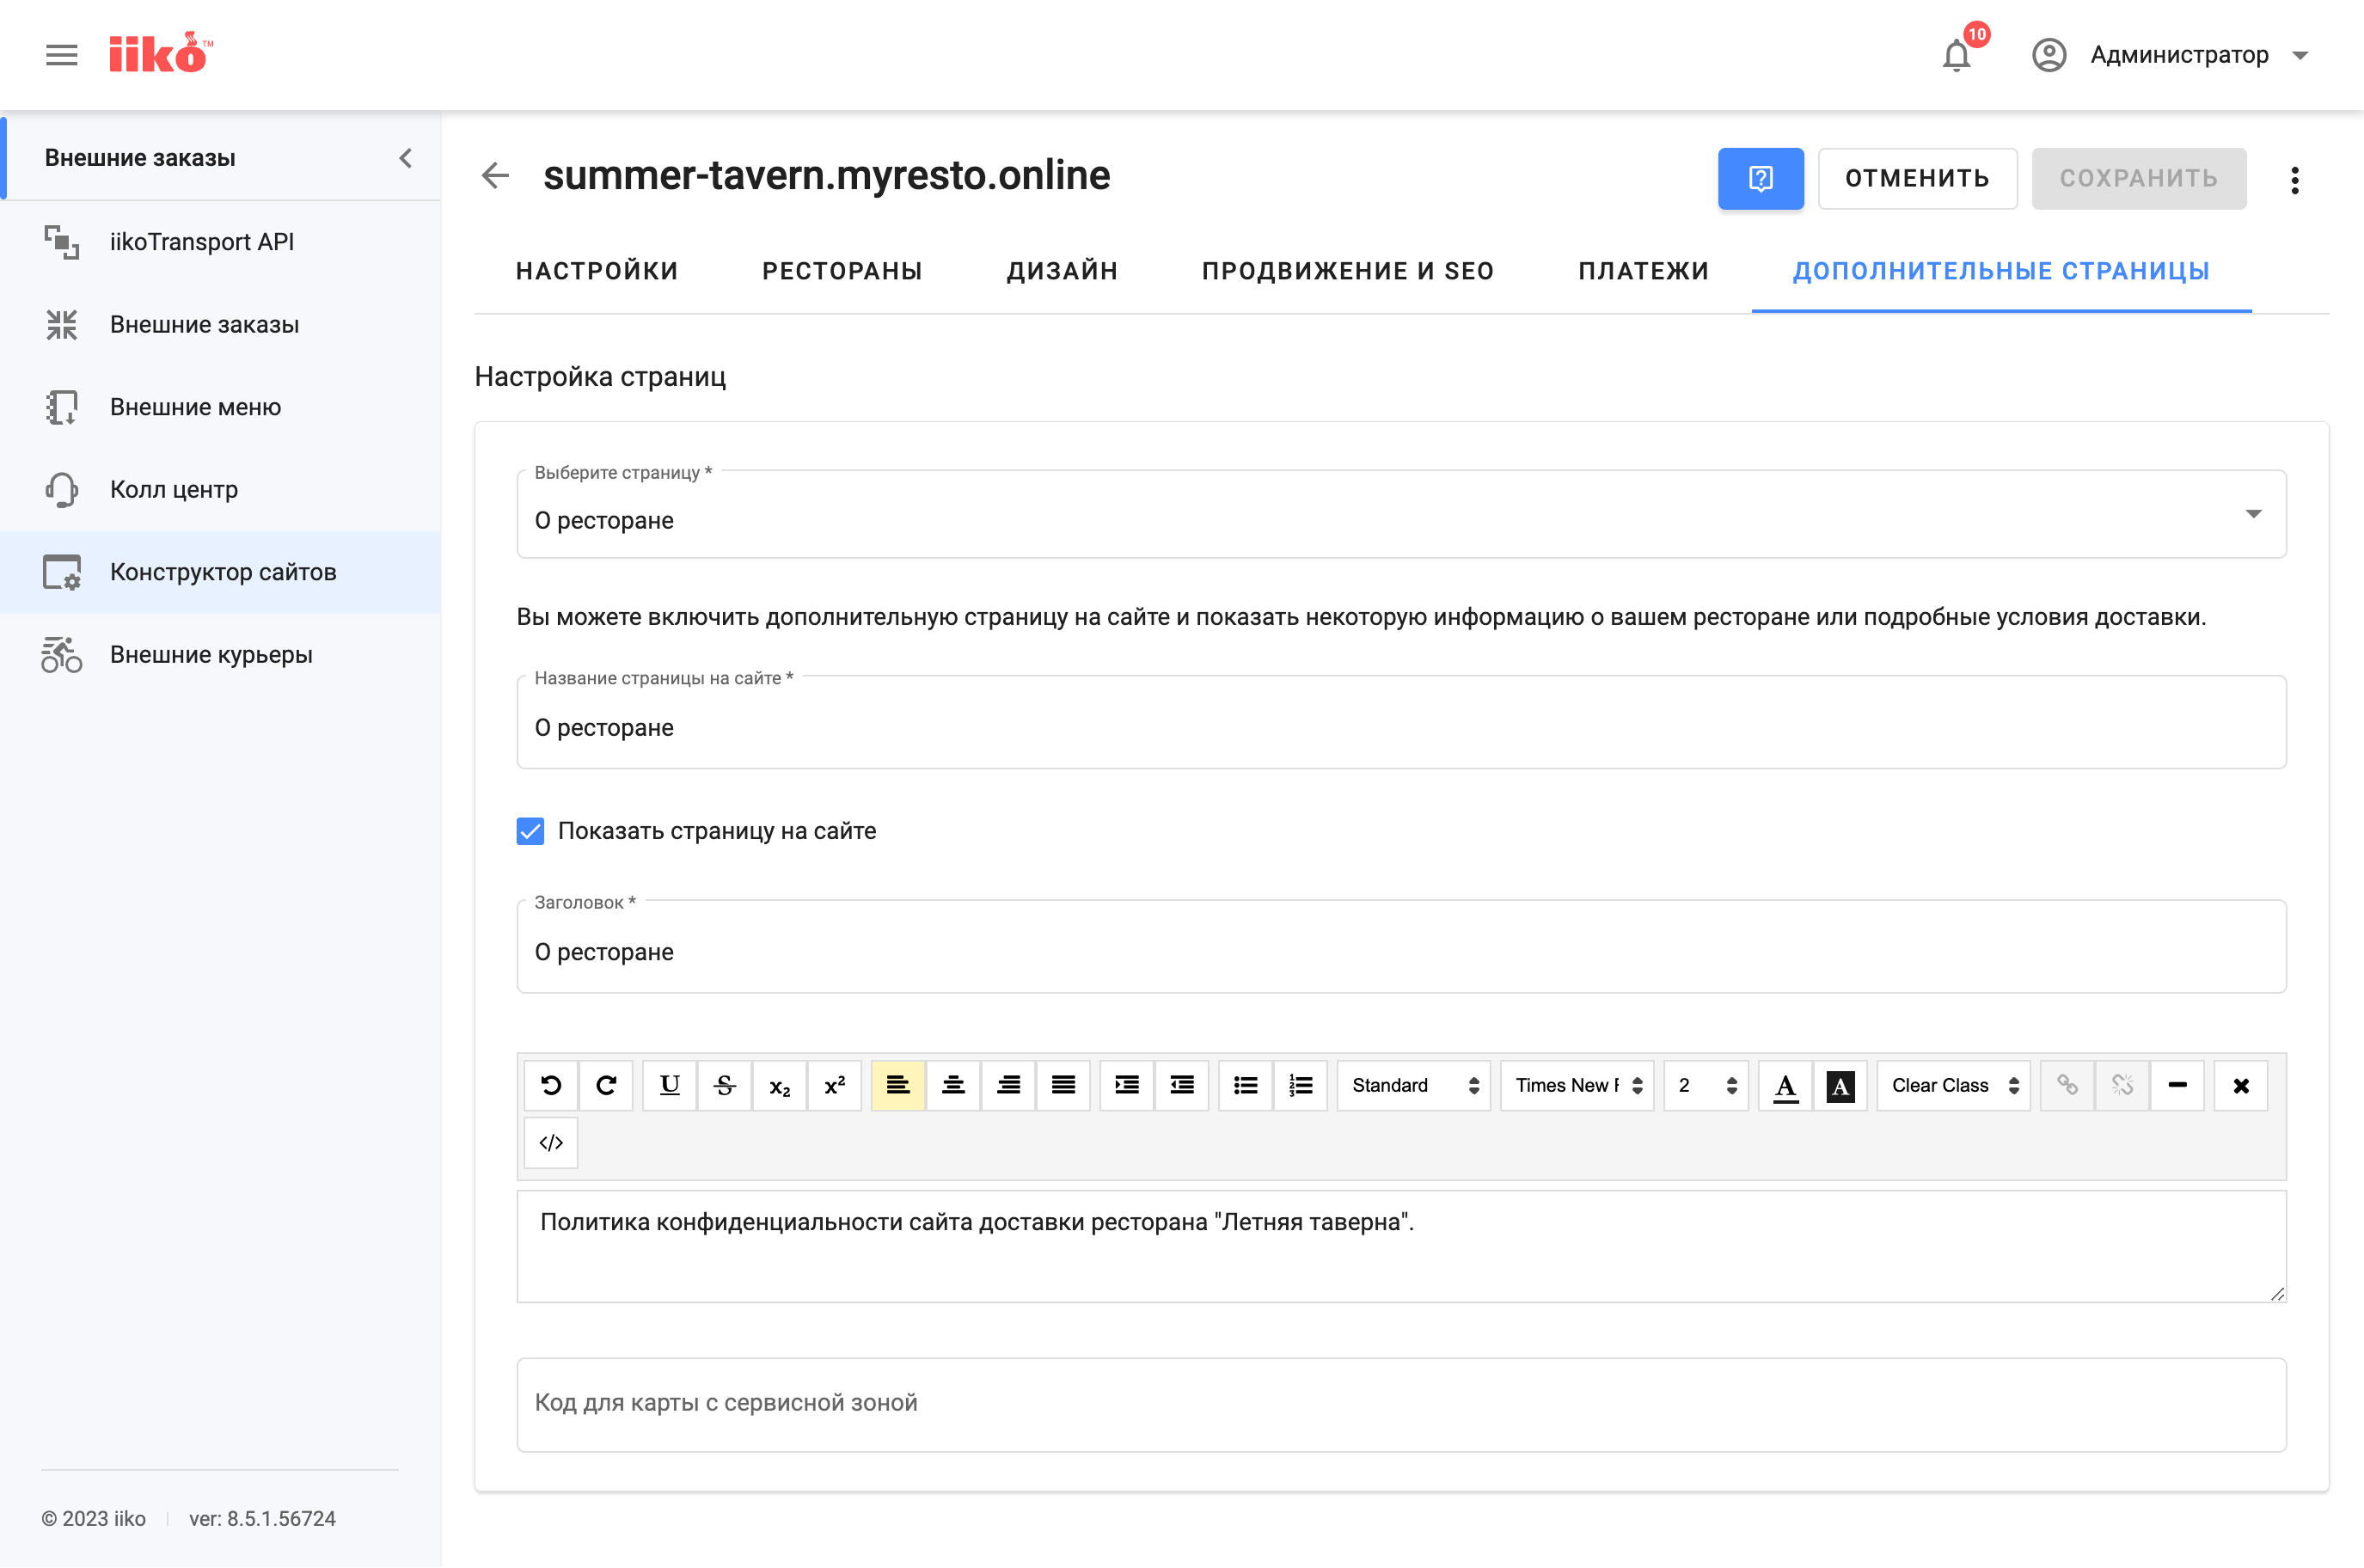Click the editor resize handle corner
Image resolution: width=2364 pixels, height=1568 pixels.
click(x=2277, y=1293)
